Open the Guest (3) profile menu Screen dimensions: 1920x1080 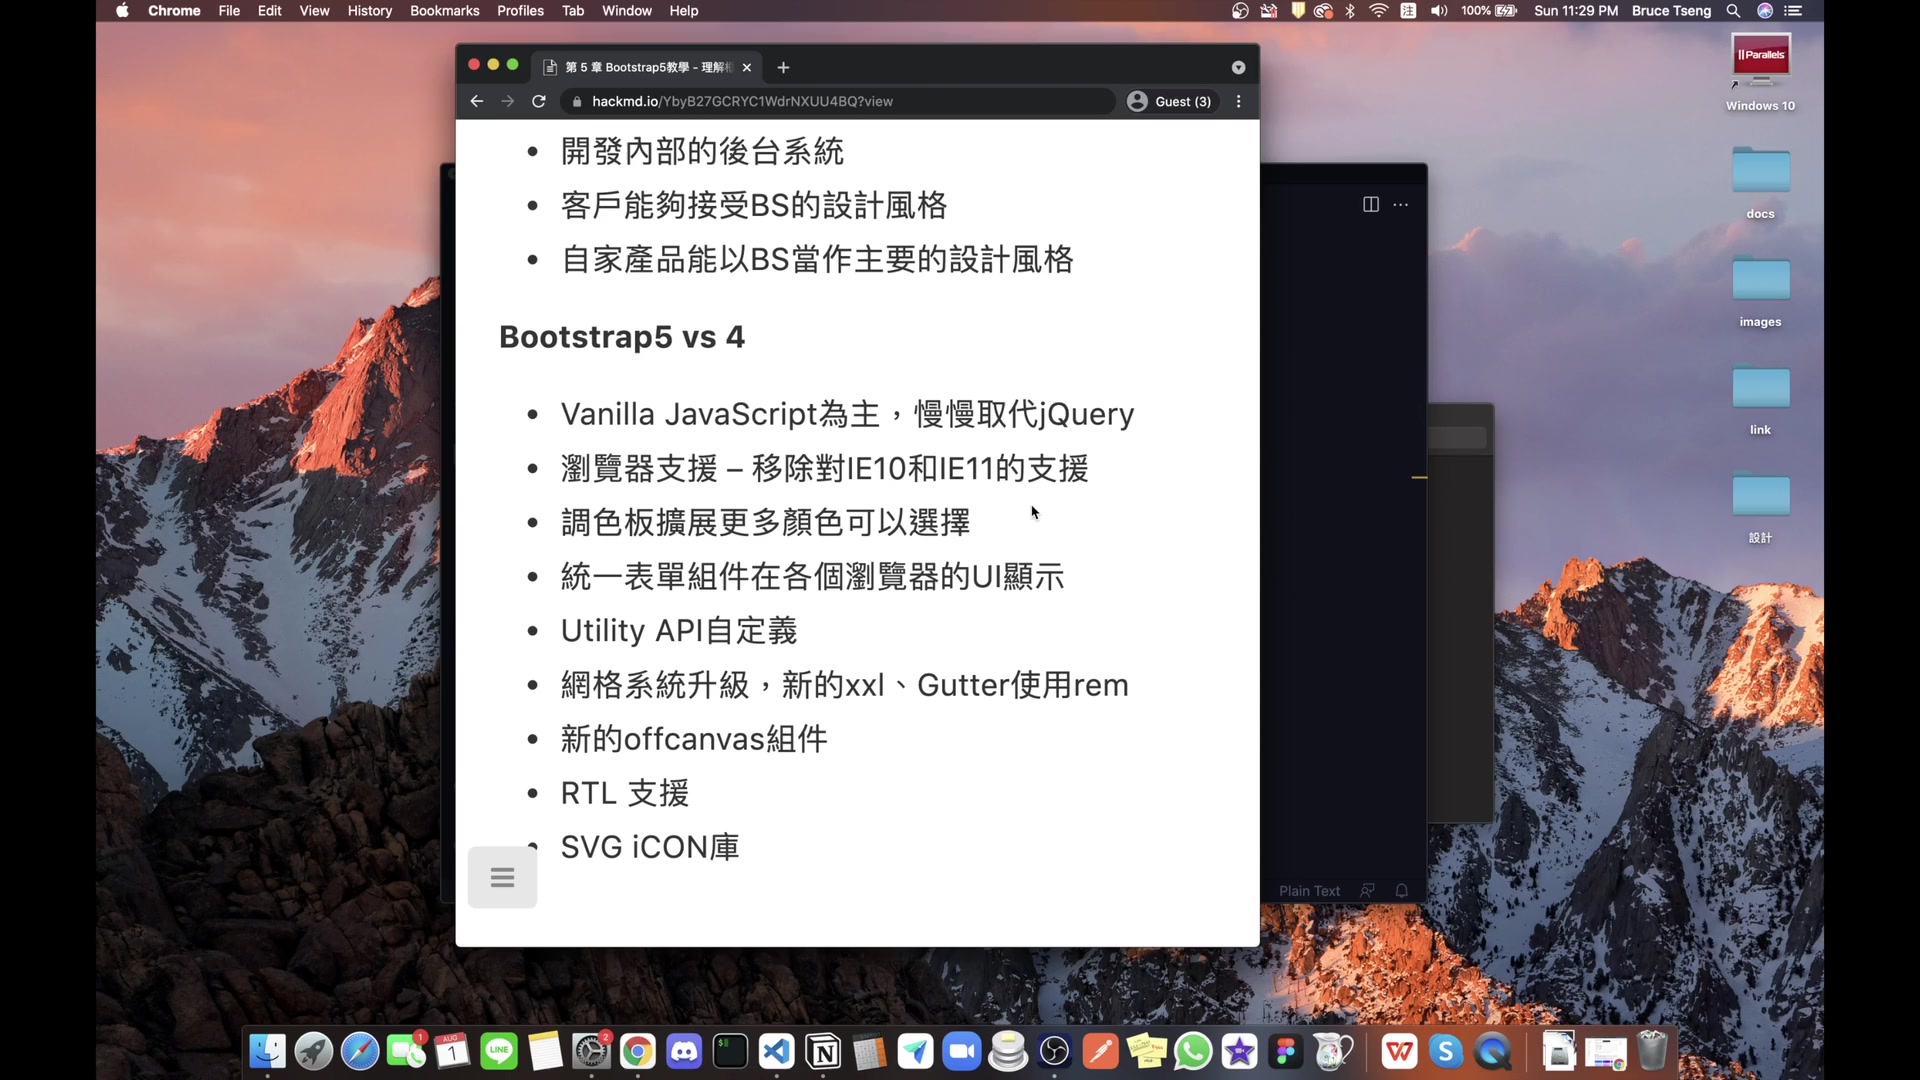click(1169, 101)
